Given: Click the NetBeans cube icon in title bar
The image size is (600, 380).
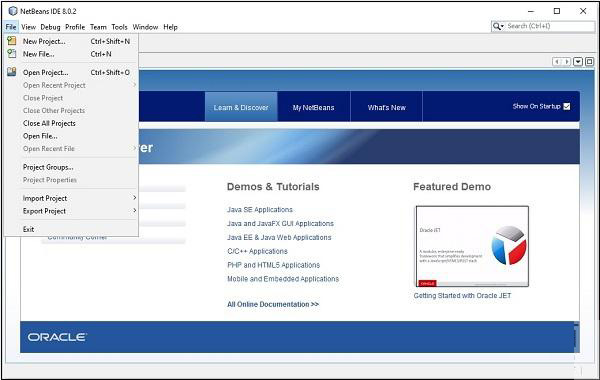Looking at the screenshot, I should coord(13,11).
